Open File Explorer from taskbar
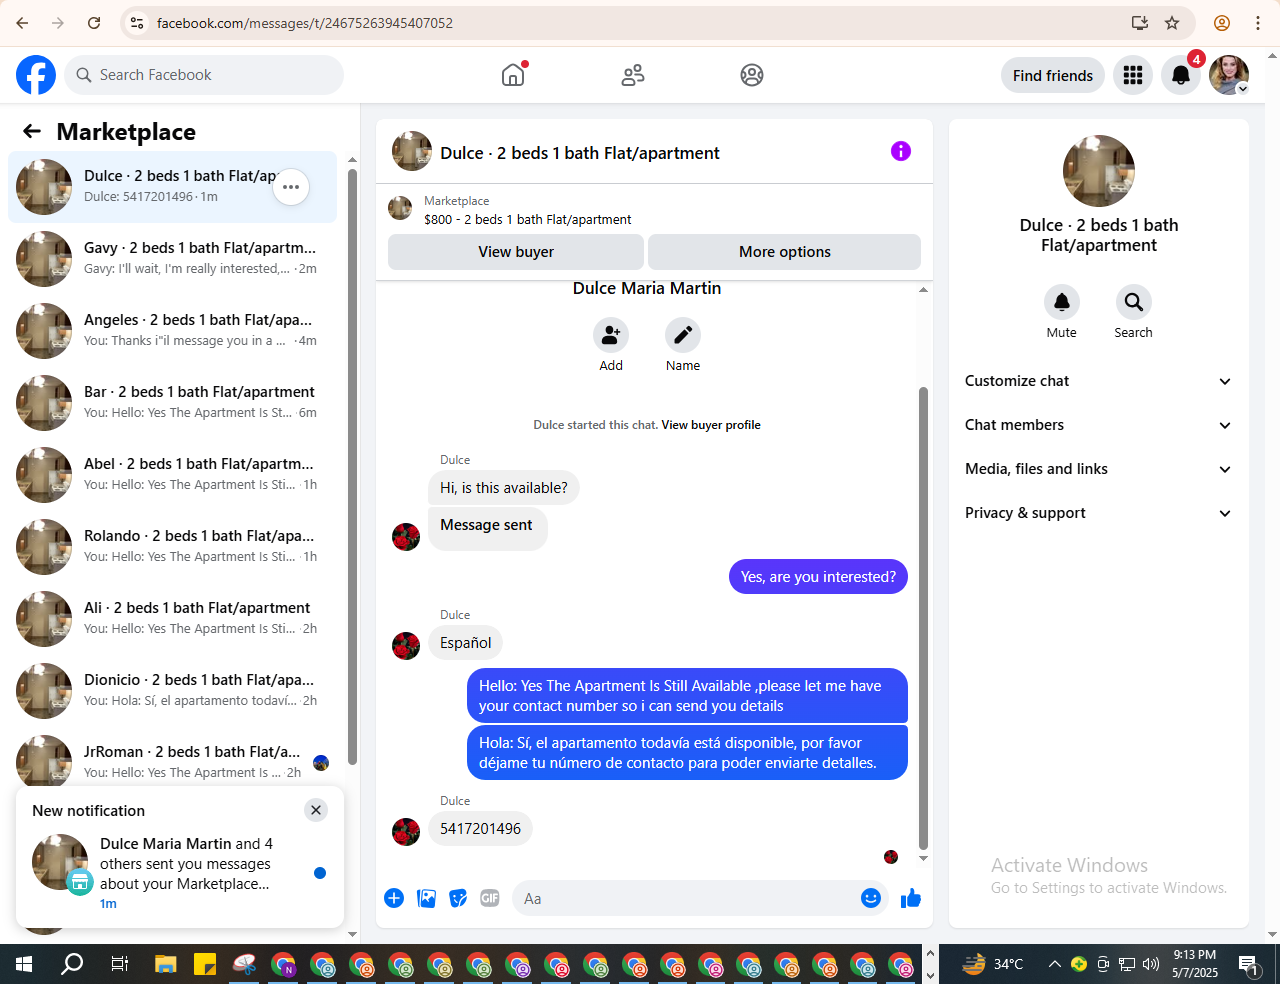Screen dimensions: 1280x984 pyautogui.click(x=166, y=964)
